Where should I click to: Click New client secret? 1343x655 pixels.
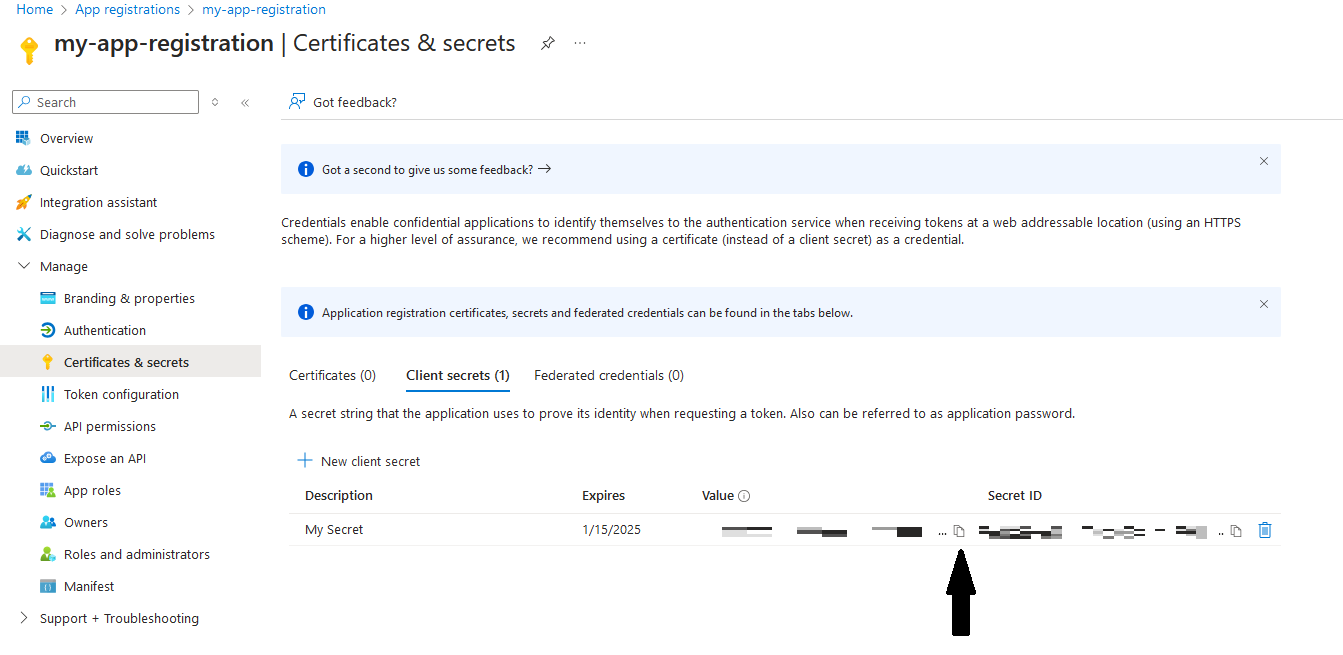click(x=359, y=461)
